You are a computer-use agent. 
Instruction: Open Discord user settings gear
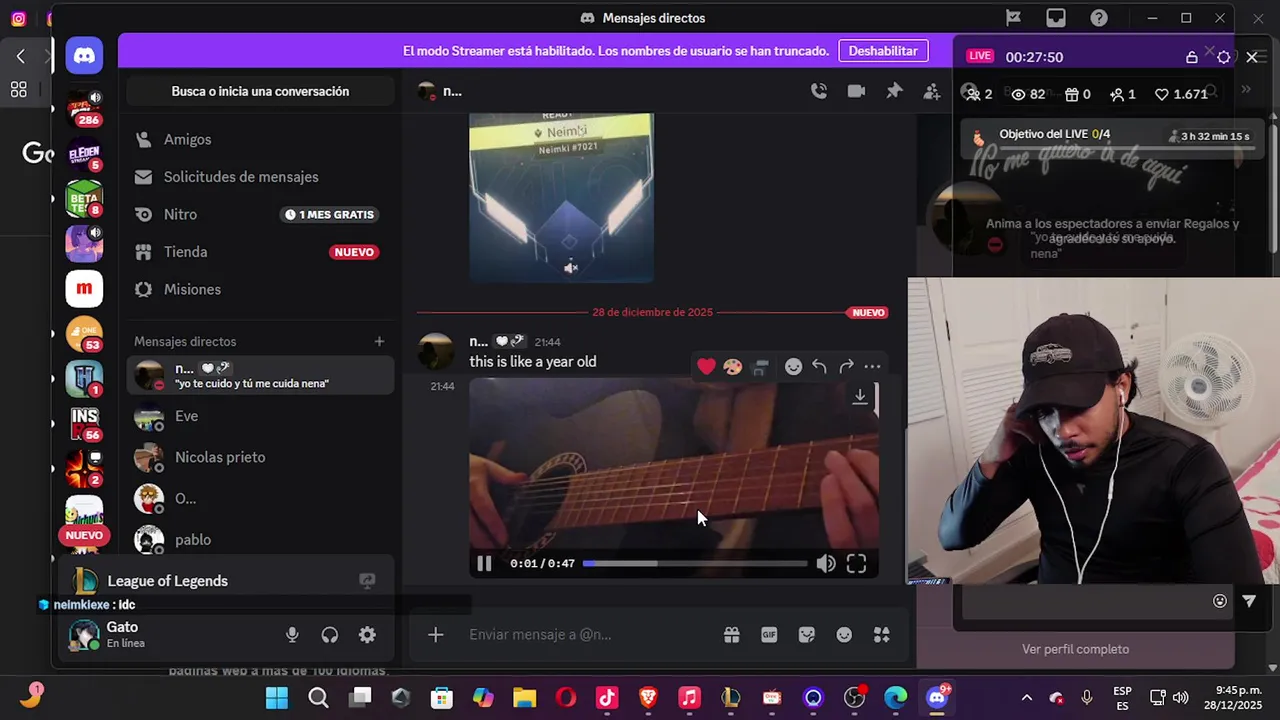(x=367, y=635)
